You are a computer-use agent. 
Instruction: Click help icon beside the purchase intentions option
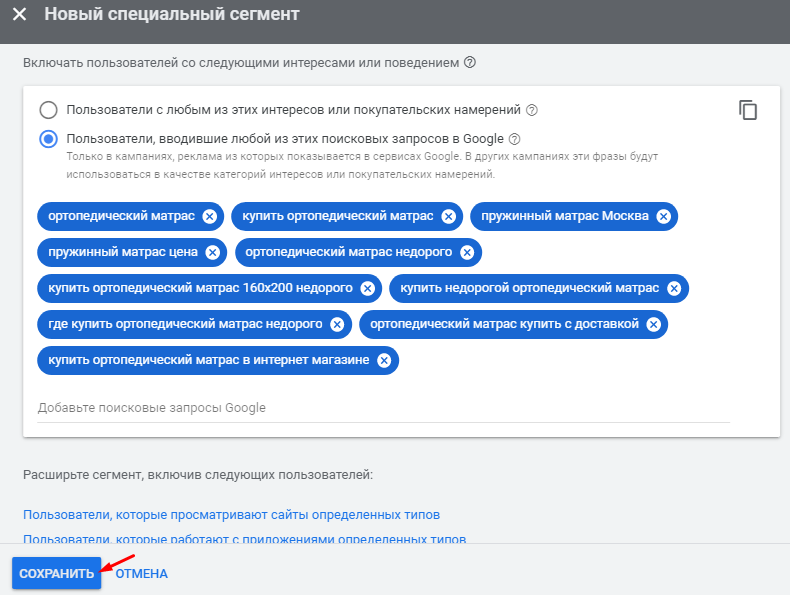point(532,110)
